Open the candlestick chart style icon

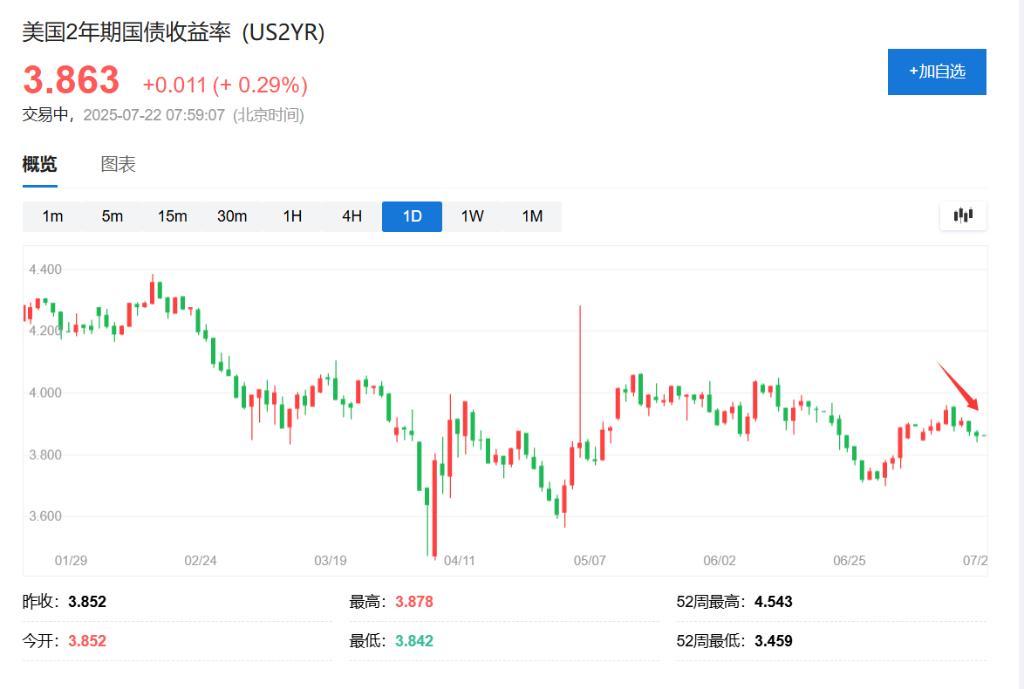pyautogui.click(x=961, y=215)
